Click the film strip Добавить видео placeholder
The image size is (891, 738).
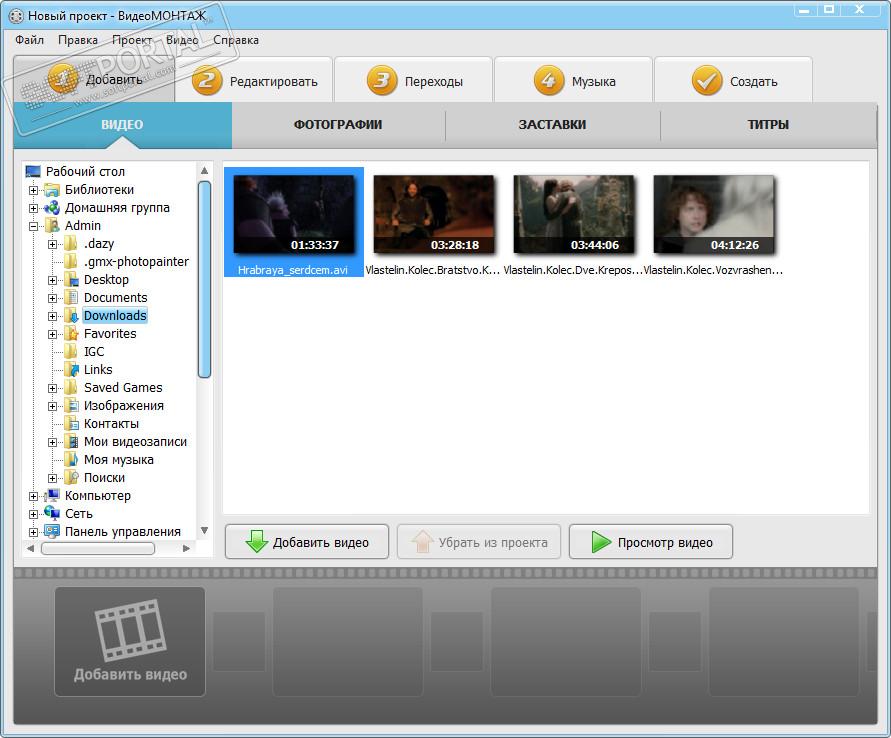point(130,641)
